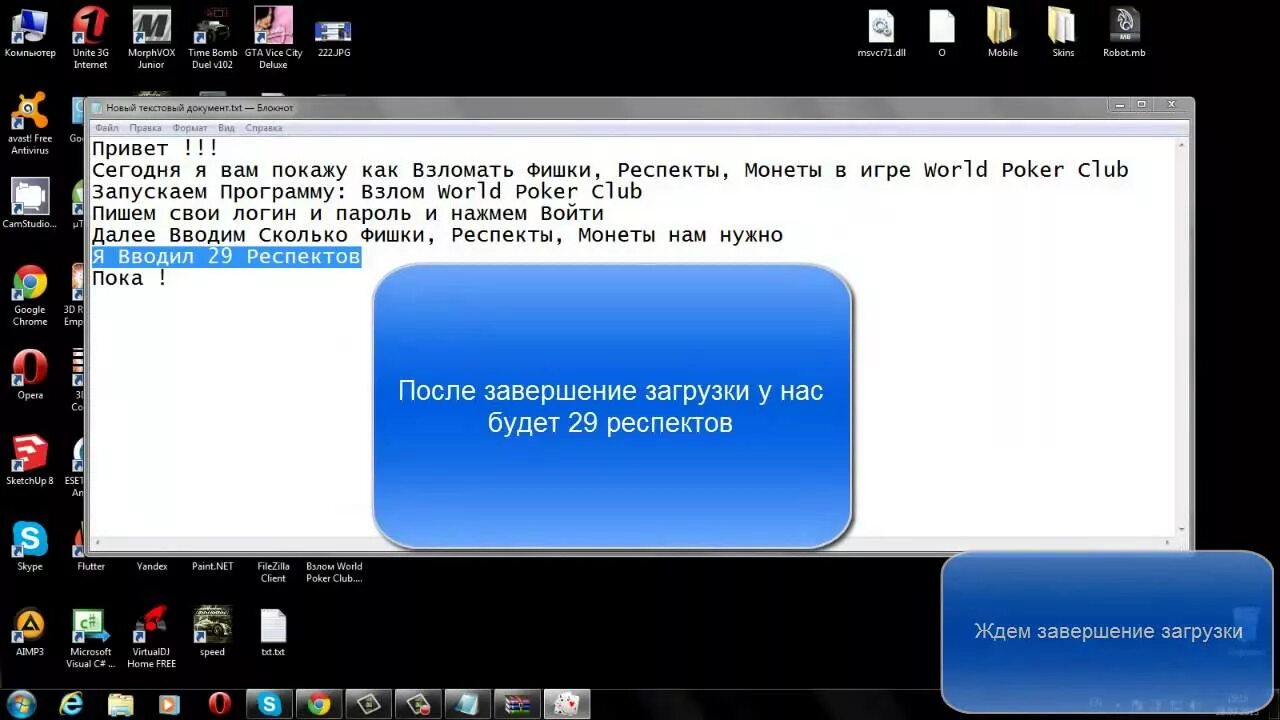
Task: Click the scroll up arrow in Notepad
Action: [x=1182, y=143]
